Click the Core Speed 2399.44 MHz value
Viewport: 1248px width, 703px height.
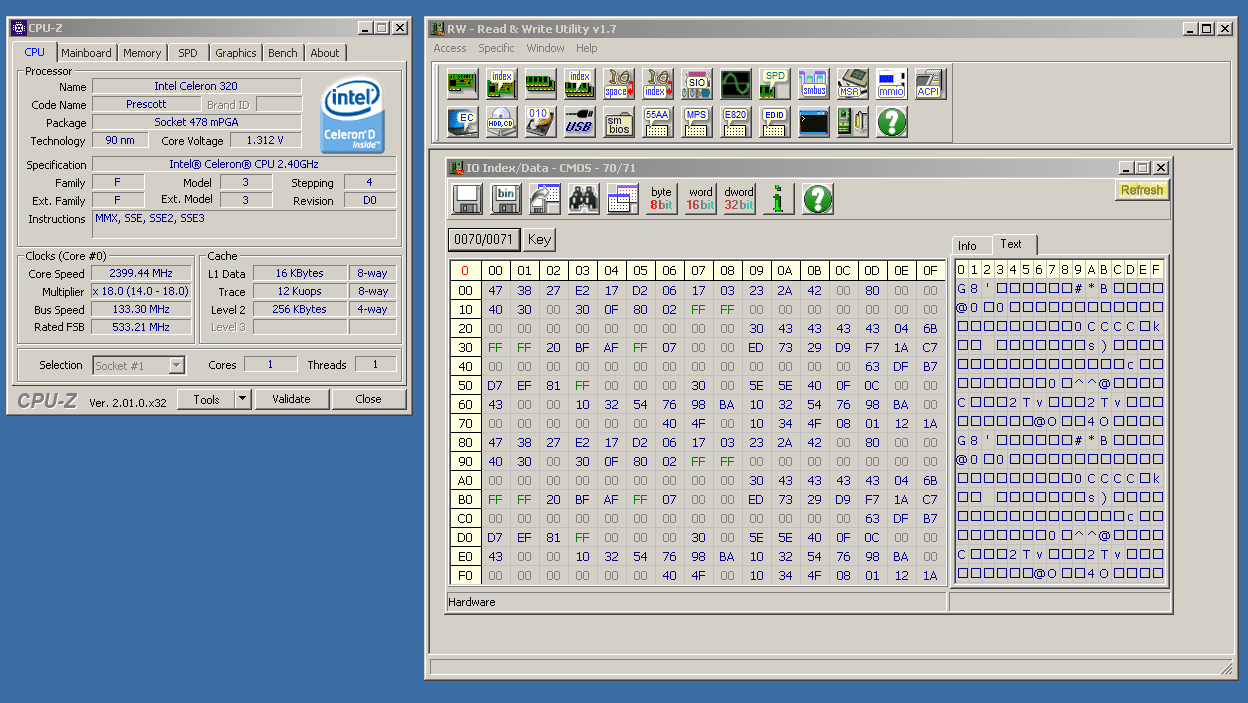point(142,274)
